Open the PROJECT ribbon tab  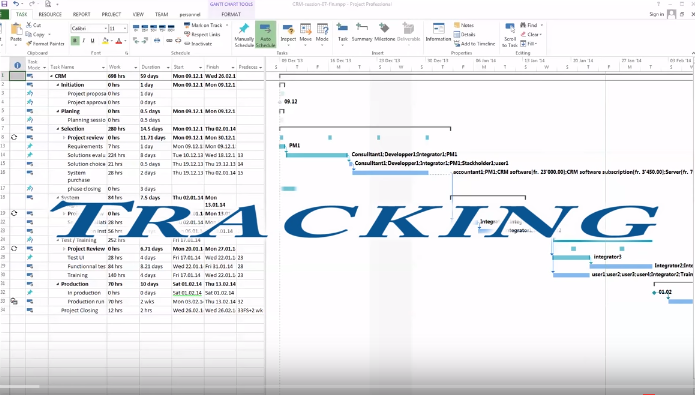[x=111, y=14]
